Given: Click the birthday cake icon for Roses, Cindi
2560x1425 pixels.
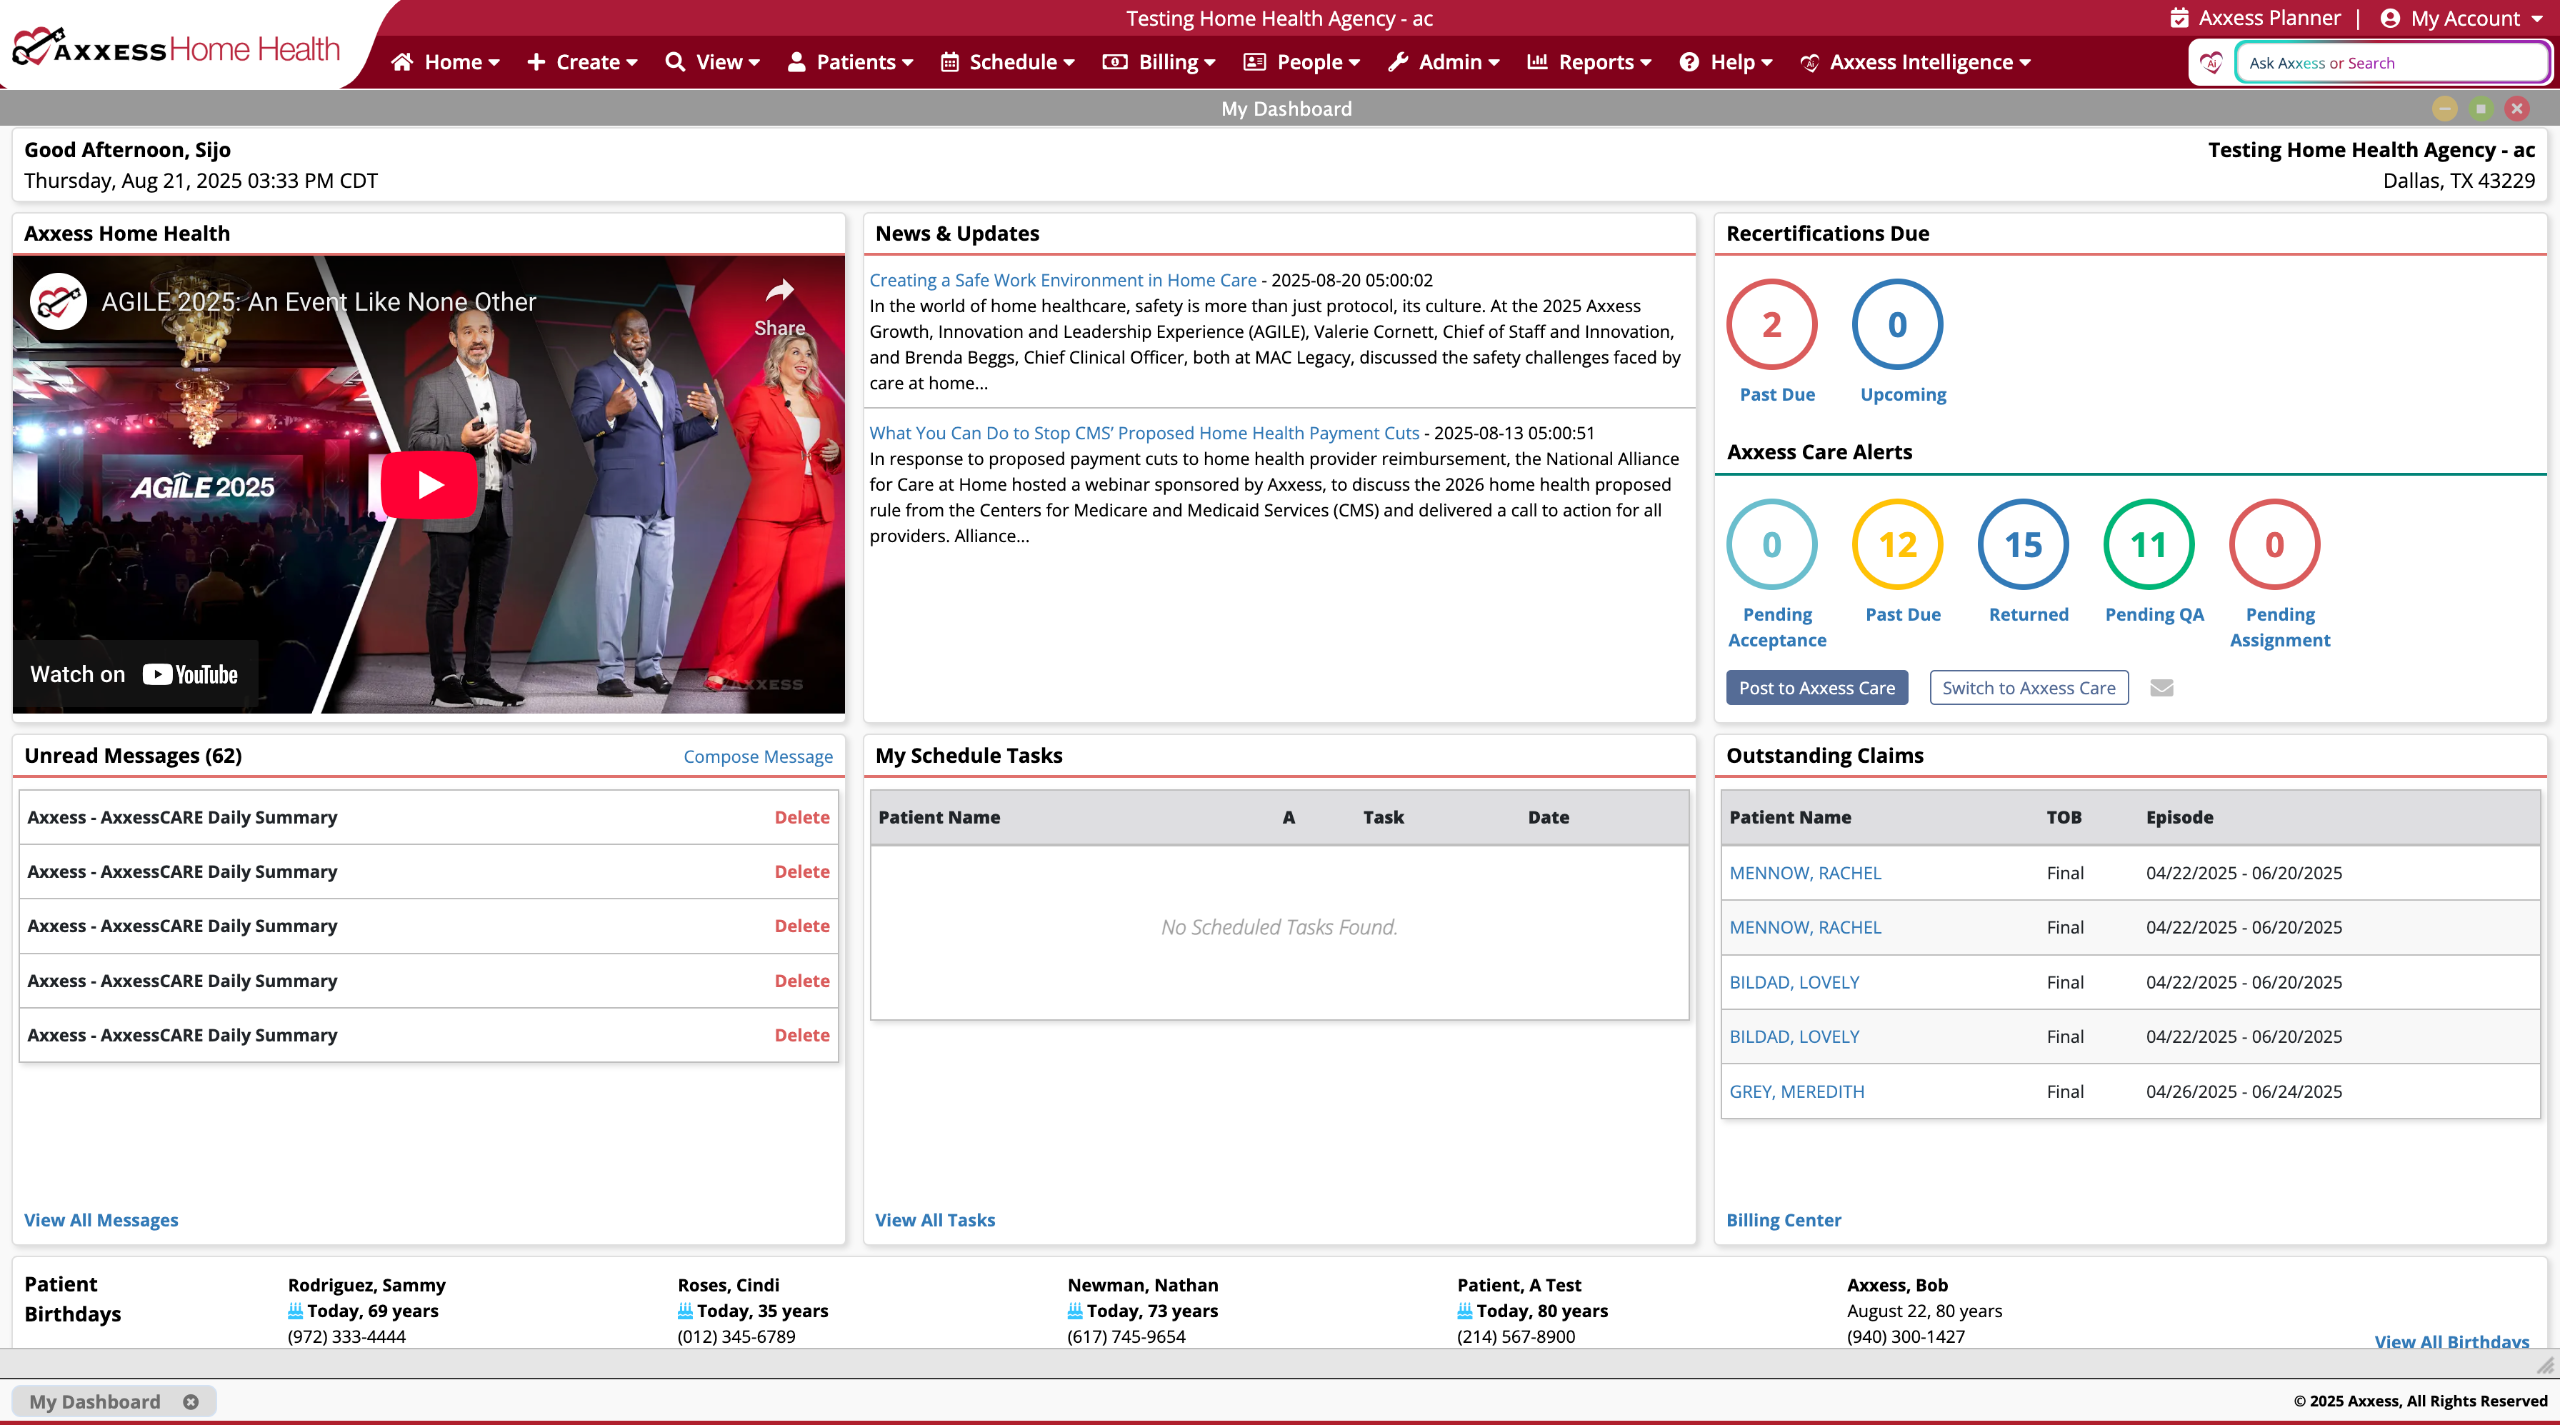Looking at the screenshot, I should click(685, 1310).
